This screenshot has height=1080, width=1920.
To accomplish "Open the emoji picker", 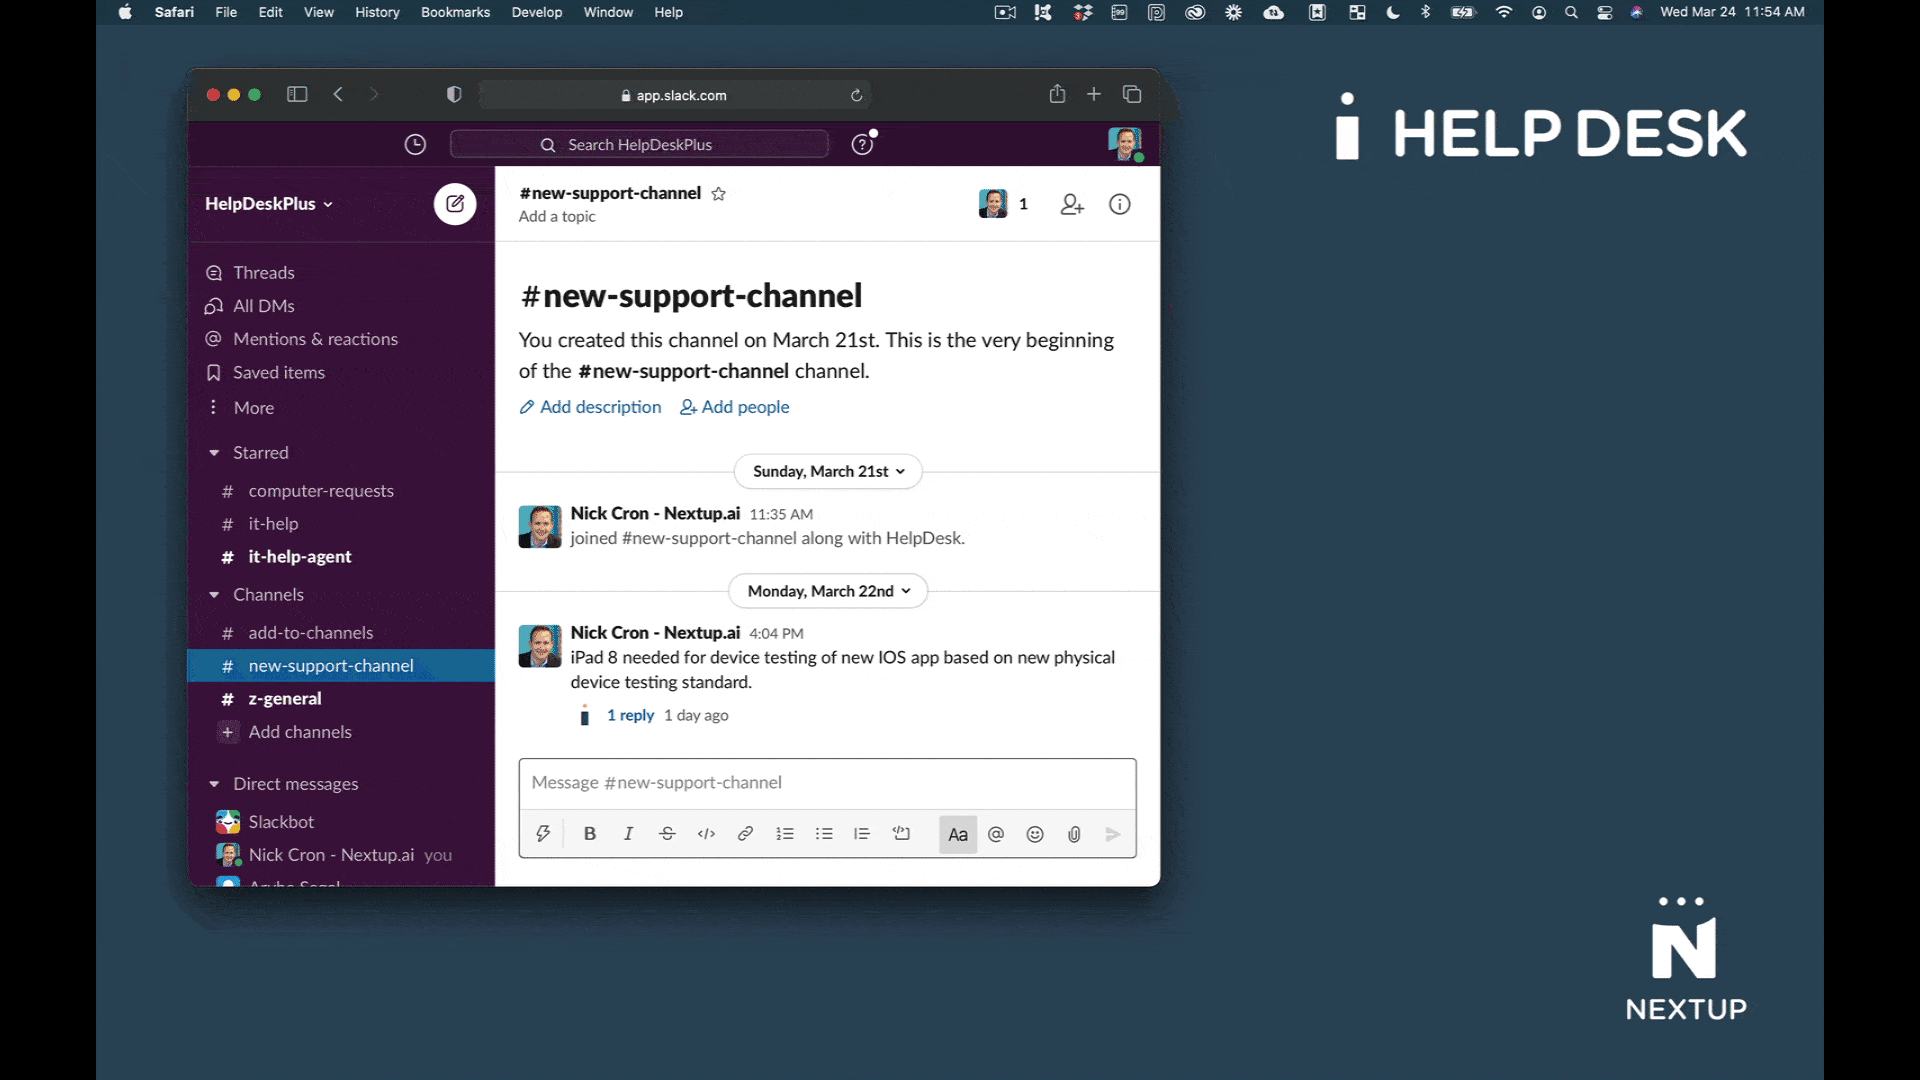I will coord(1035,834).
